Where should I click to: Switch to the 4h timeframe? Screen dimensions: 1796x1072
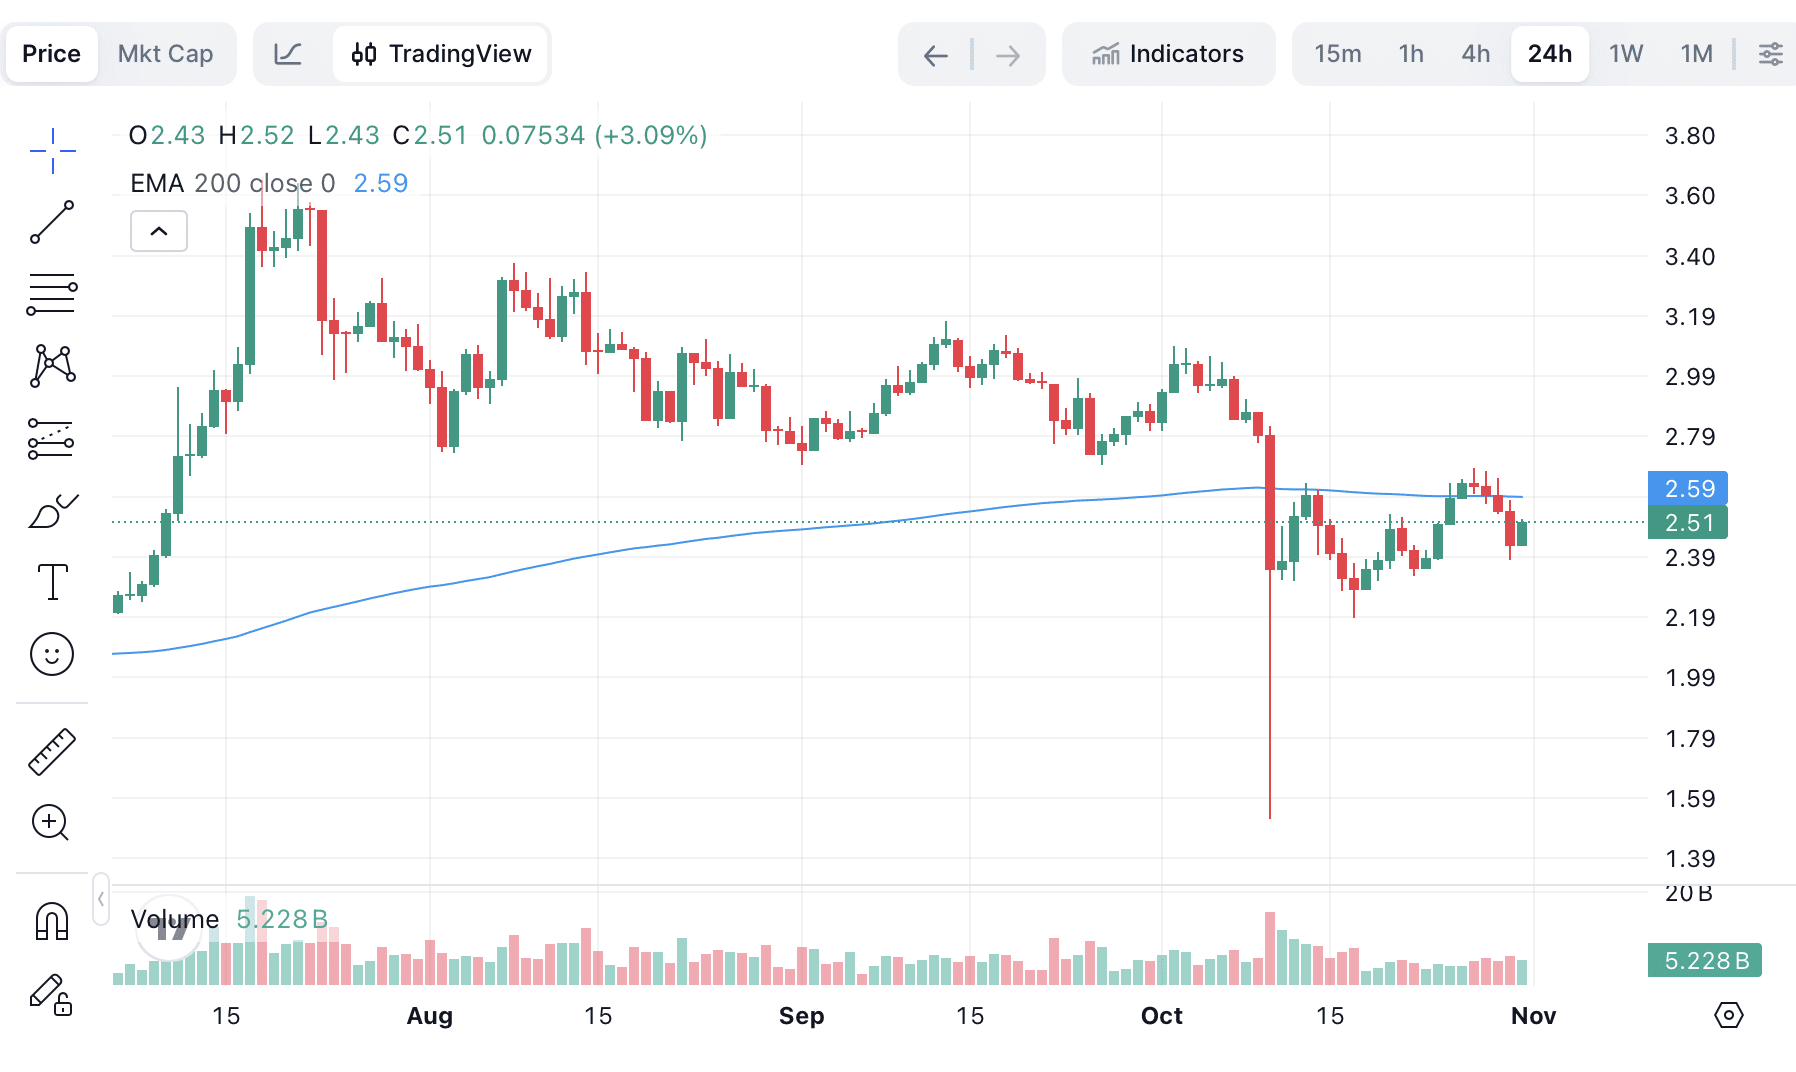click(x=1475, y=54)
